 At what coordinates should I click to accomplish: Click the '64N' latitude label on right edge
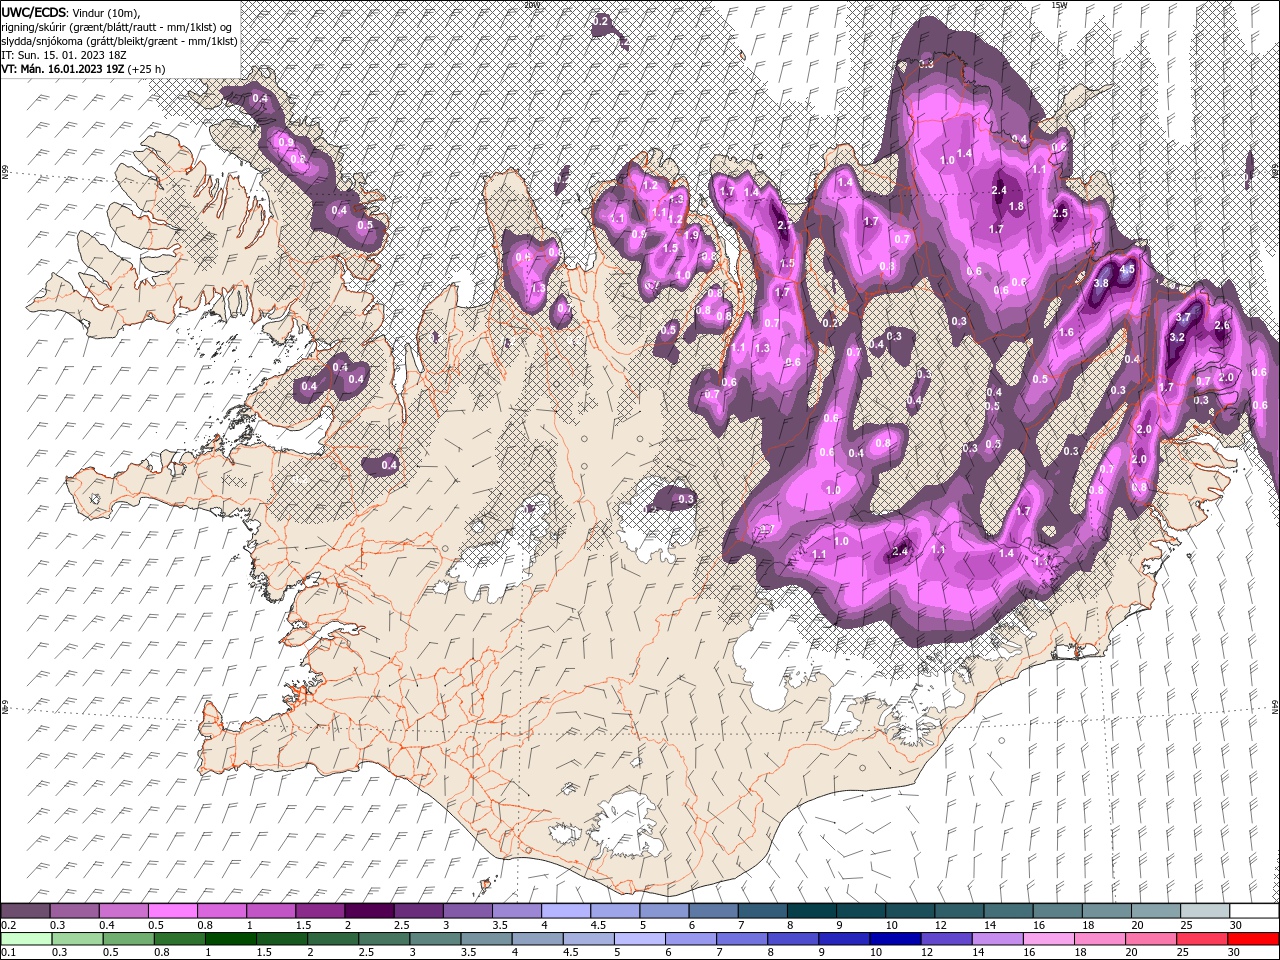(1275, 706)
